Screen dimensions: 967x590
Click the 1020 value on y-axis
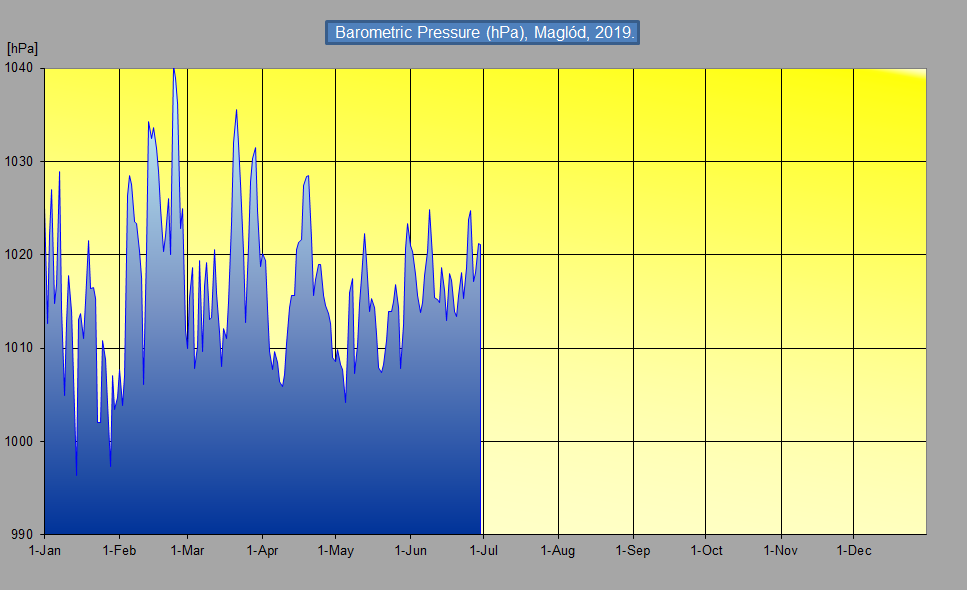coord(21,255)
